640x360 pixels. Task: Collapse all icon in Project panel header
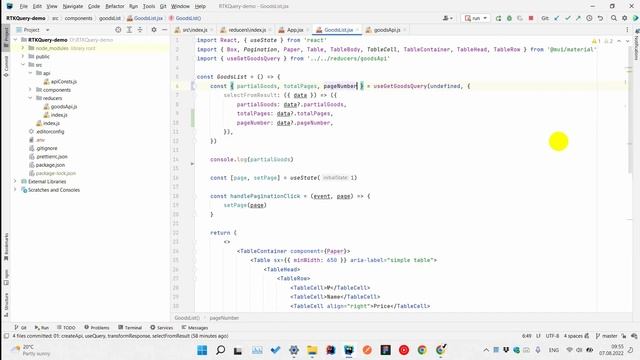click(140, 30)
